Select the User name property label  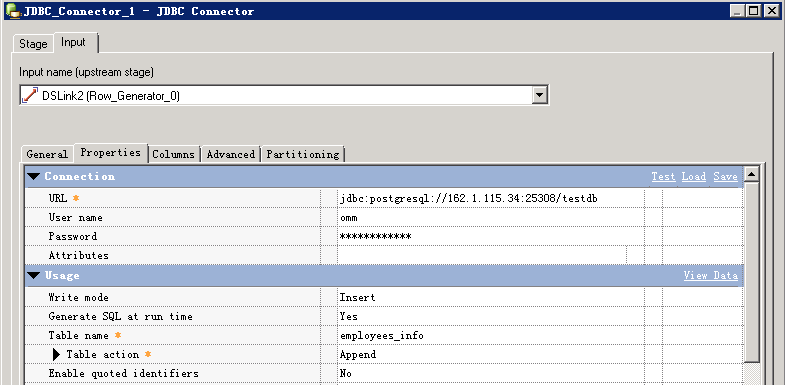(x=76, y=217)
